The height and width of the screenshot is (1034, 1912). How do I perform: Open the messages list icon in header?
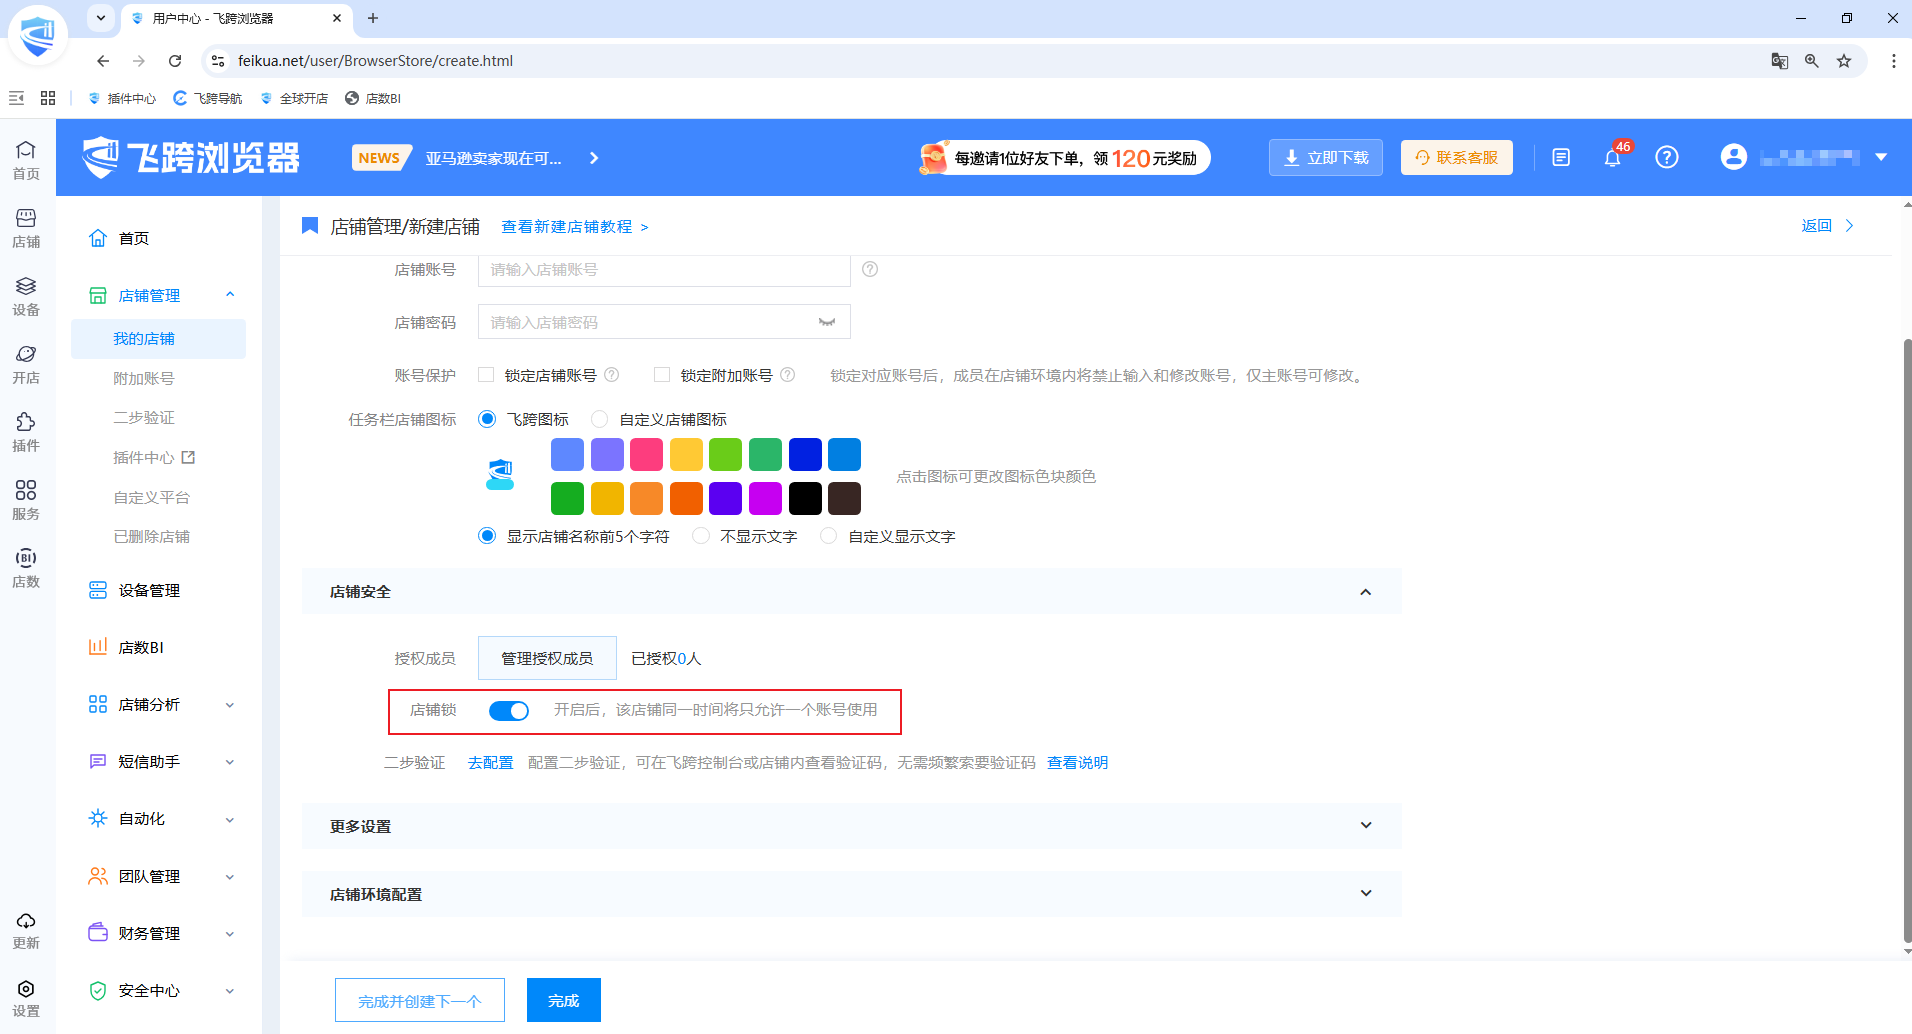tap(1561, 157)
